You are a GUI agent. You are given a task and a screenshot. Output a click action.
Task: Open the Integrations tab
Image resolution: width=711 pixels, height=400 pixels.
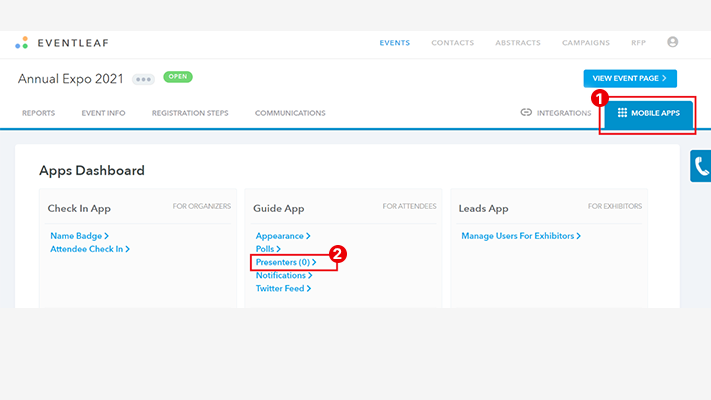[556, 113]
